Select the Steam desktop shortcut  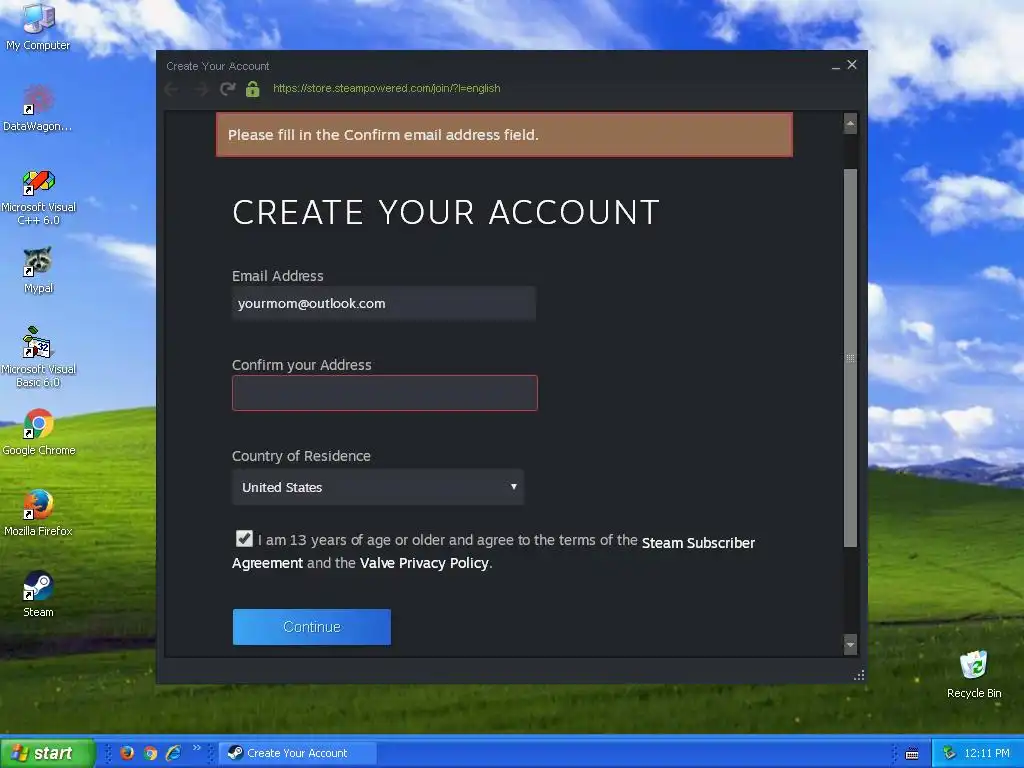38,594
